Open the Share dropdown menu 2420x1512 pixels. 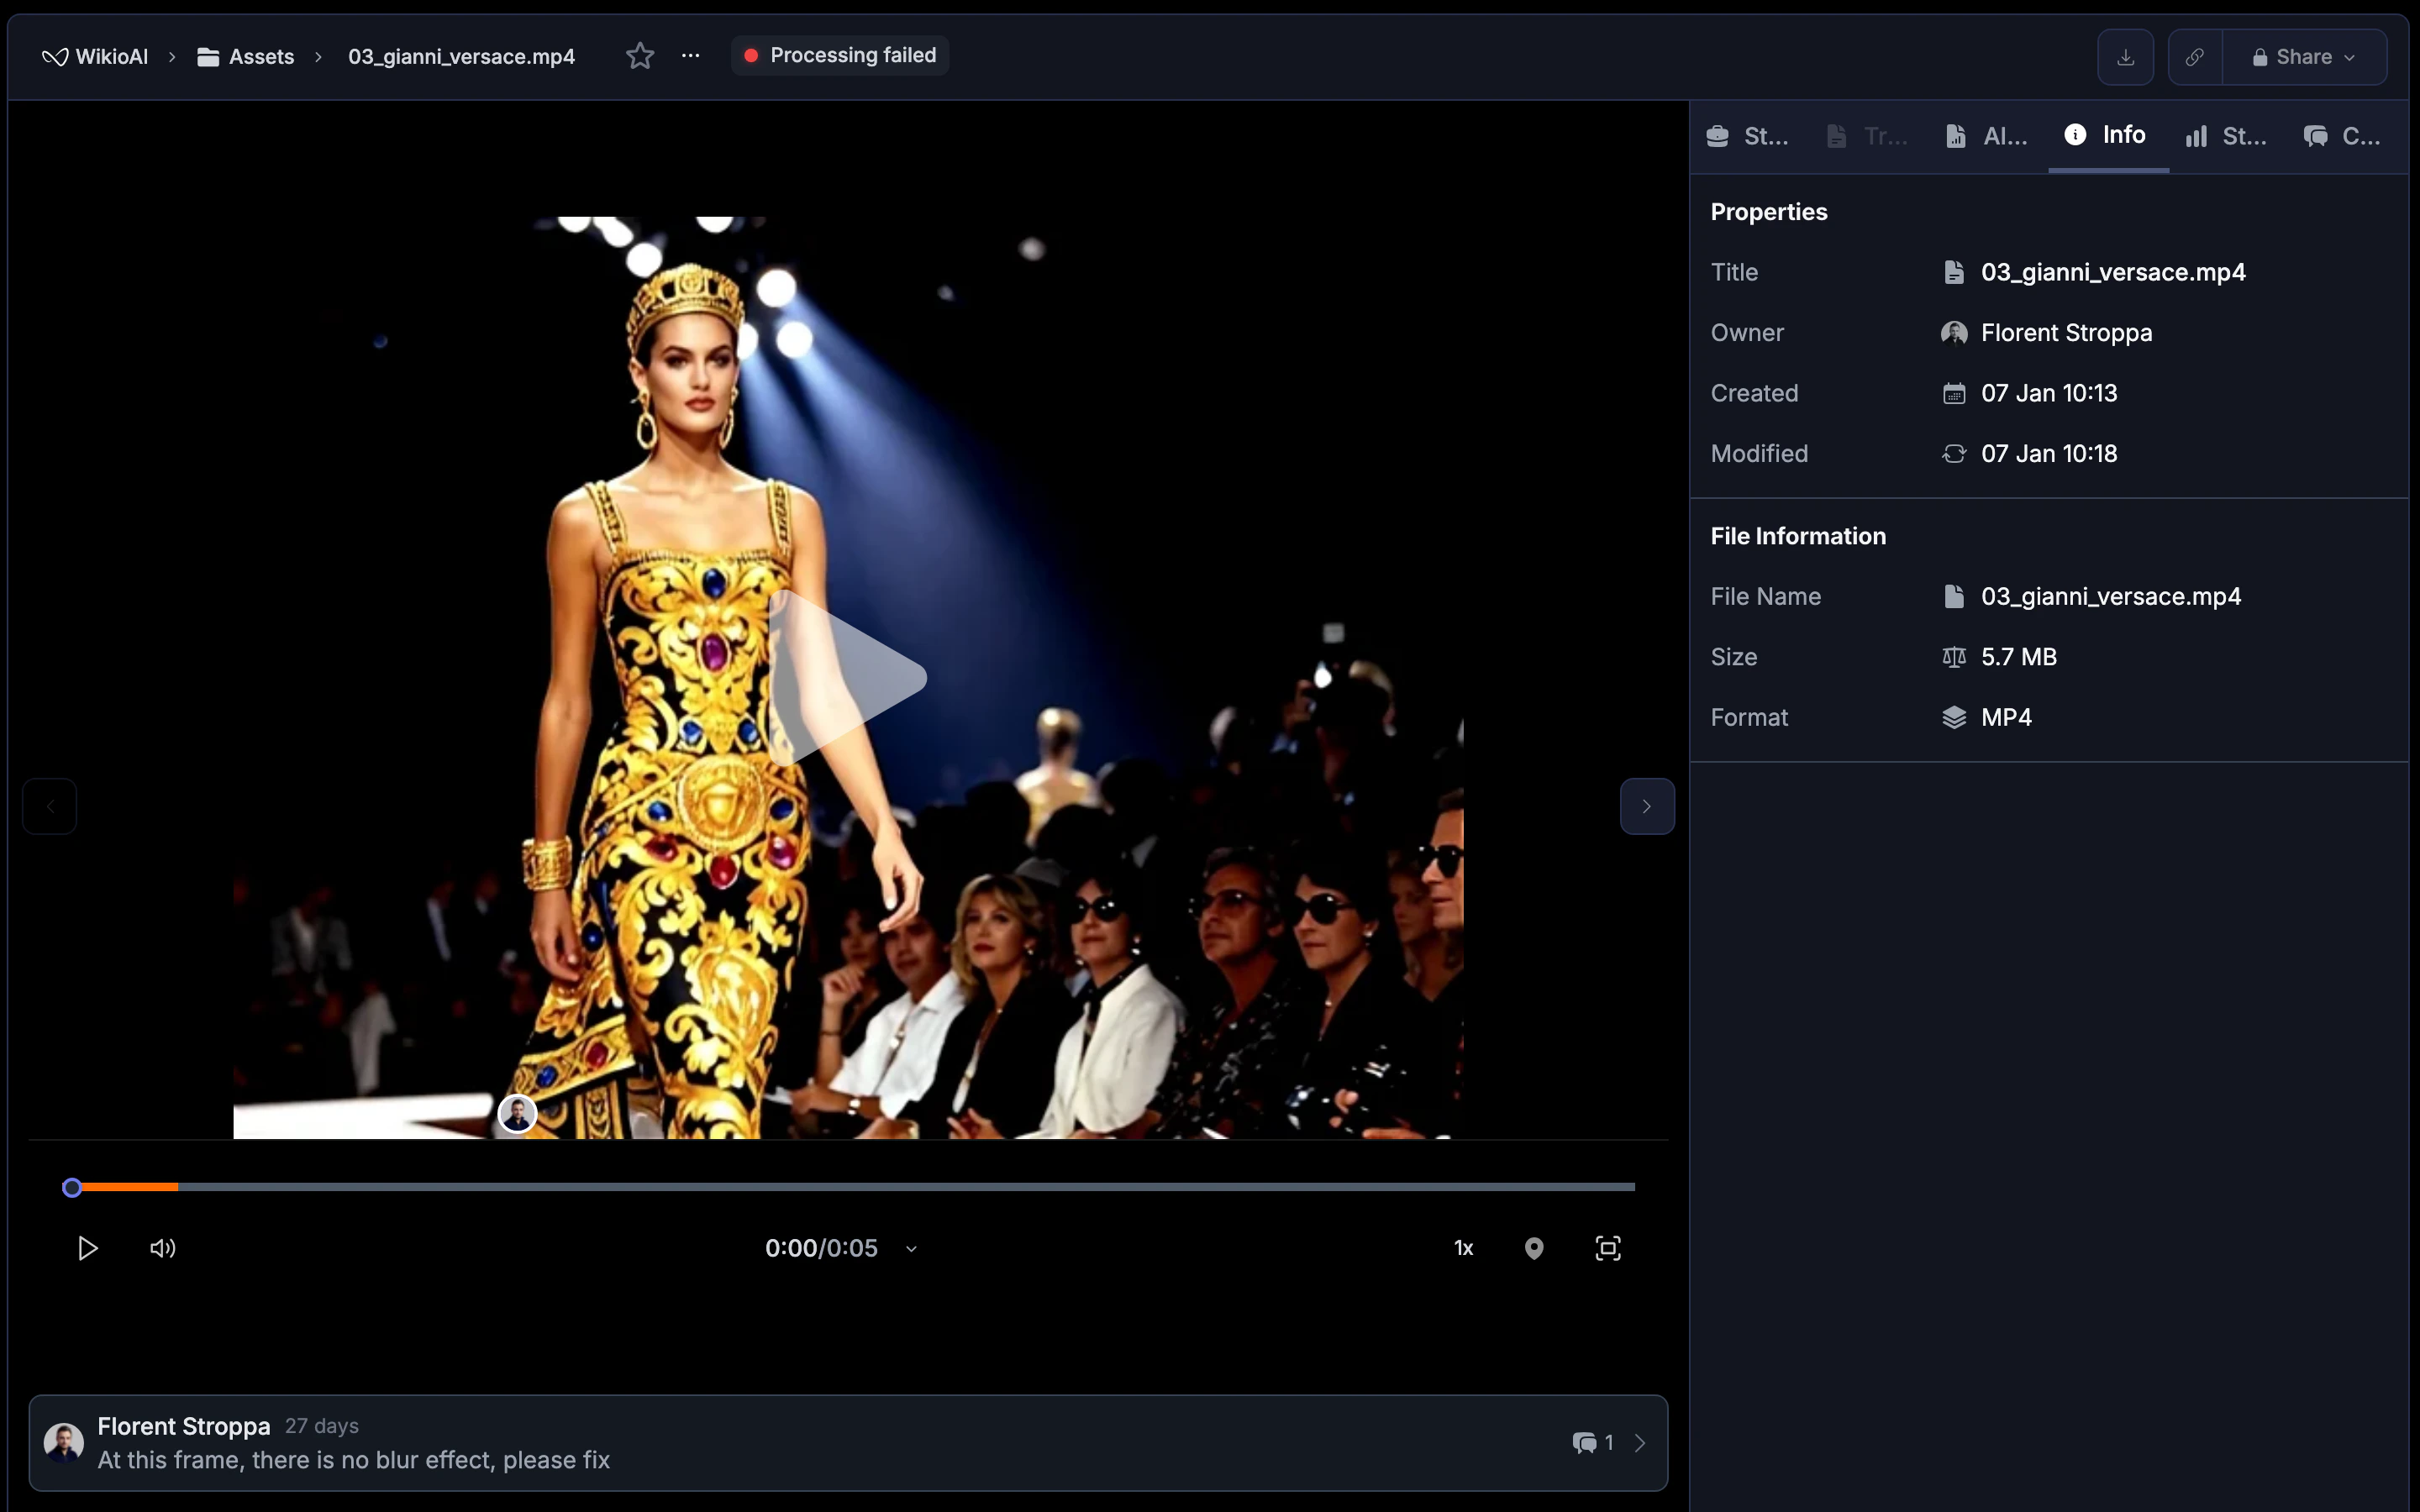[x=2304, y=57]
